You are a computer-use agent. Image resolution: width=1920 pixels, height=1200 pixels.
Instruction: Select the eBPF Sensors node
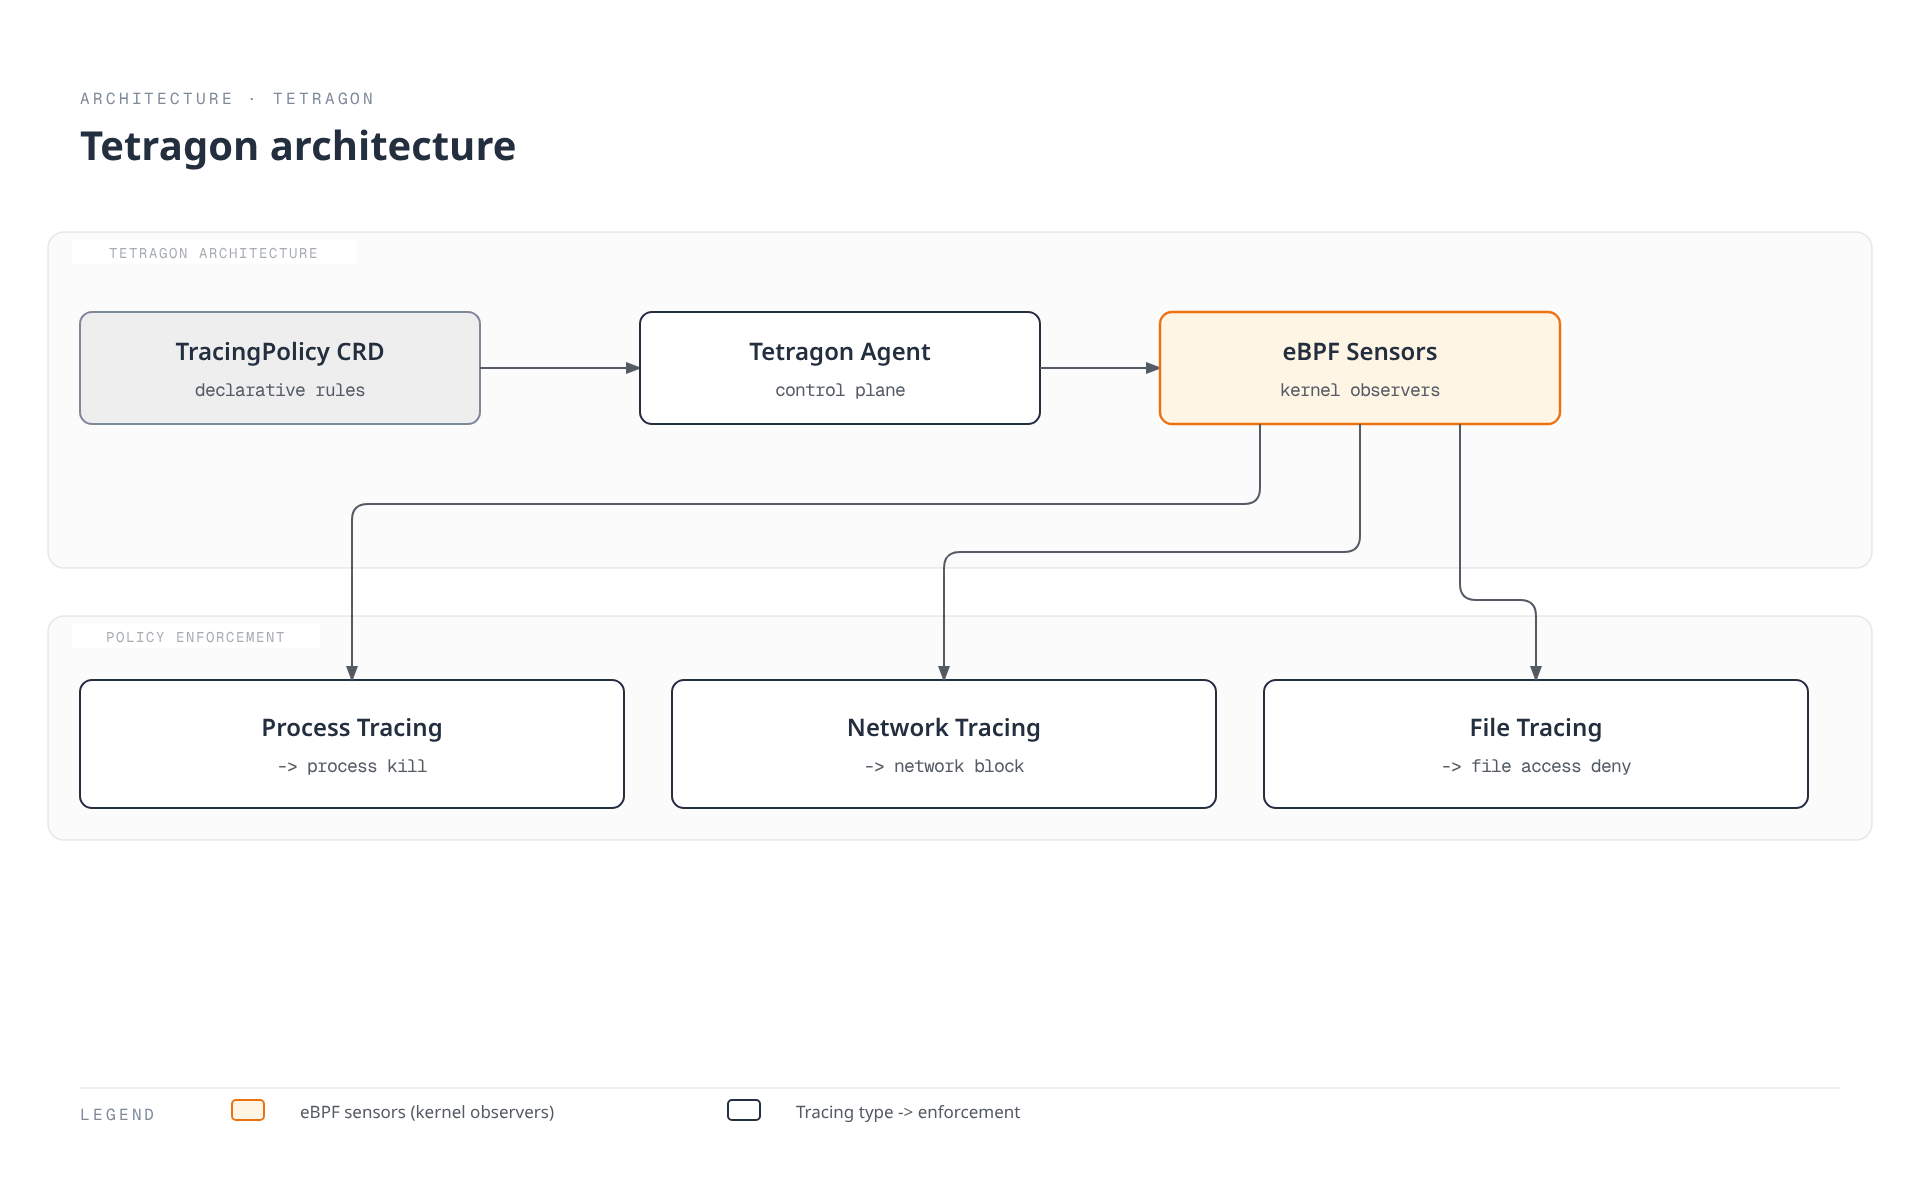[x=1360, y=368]
